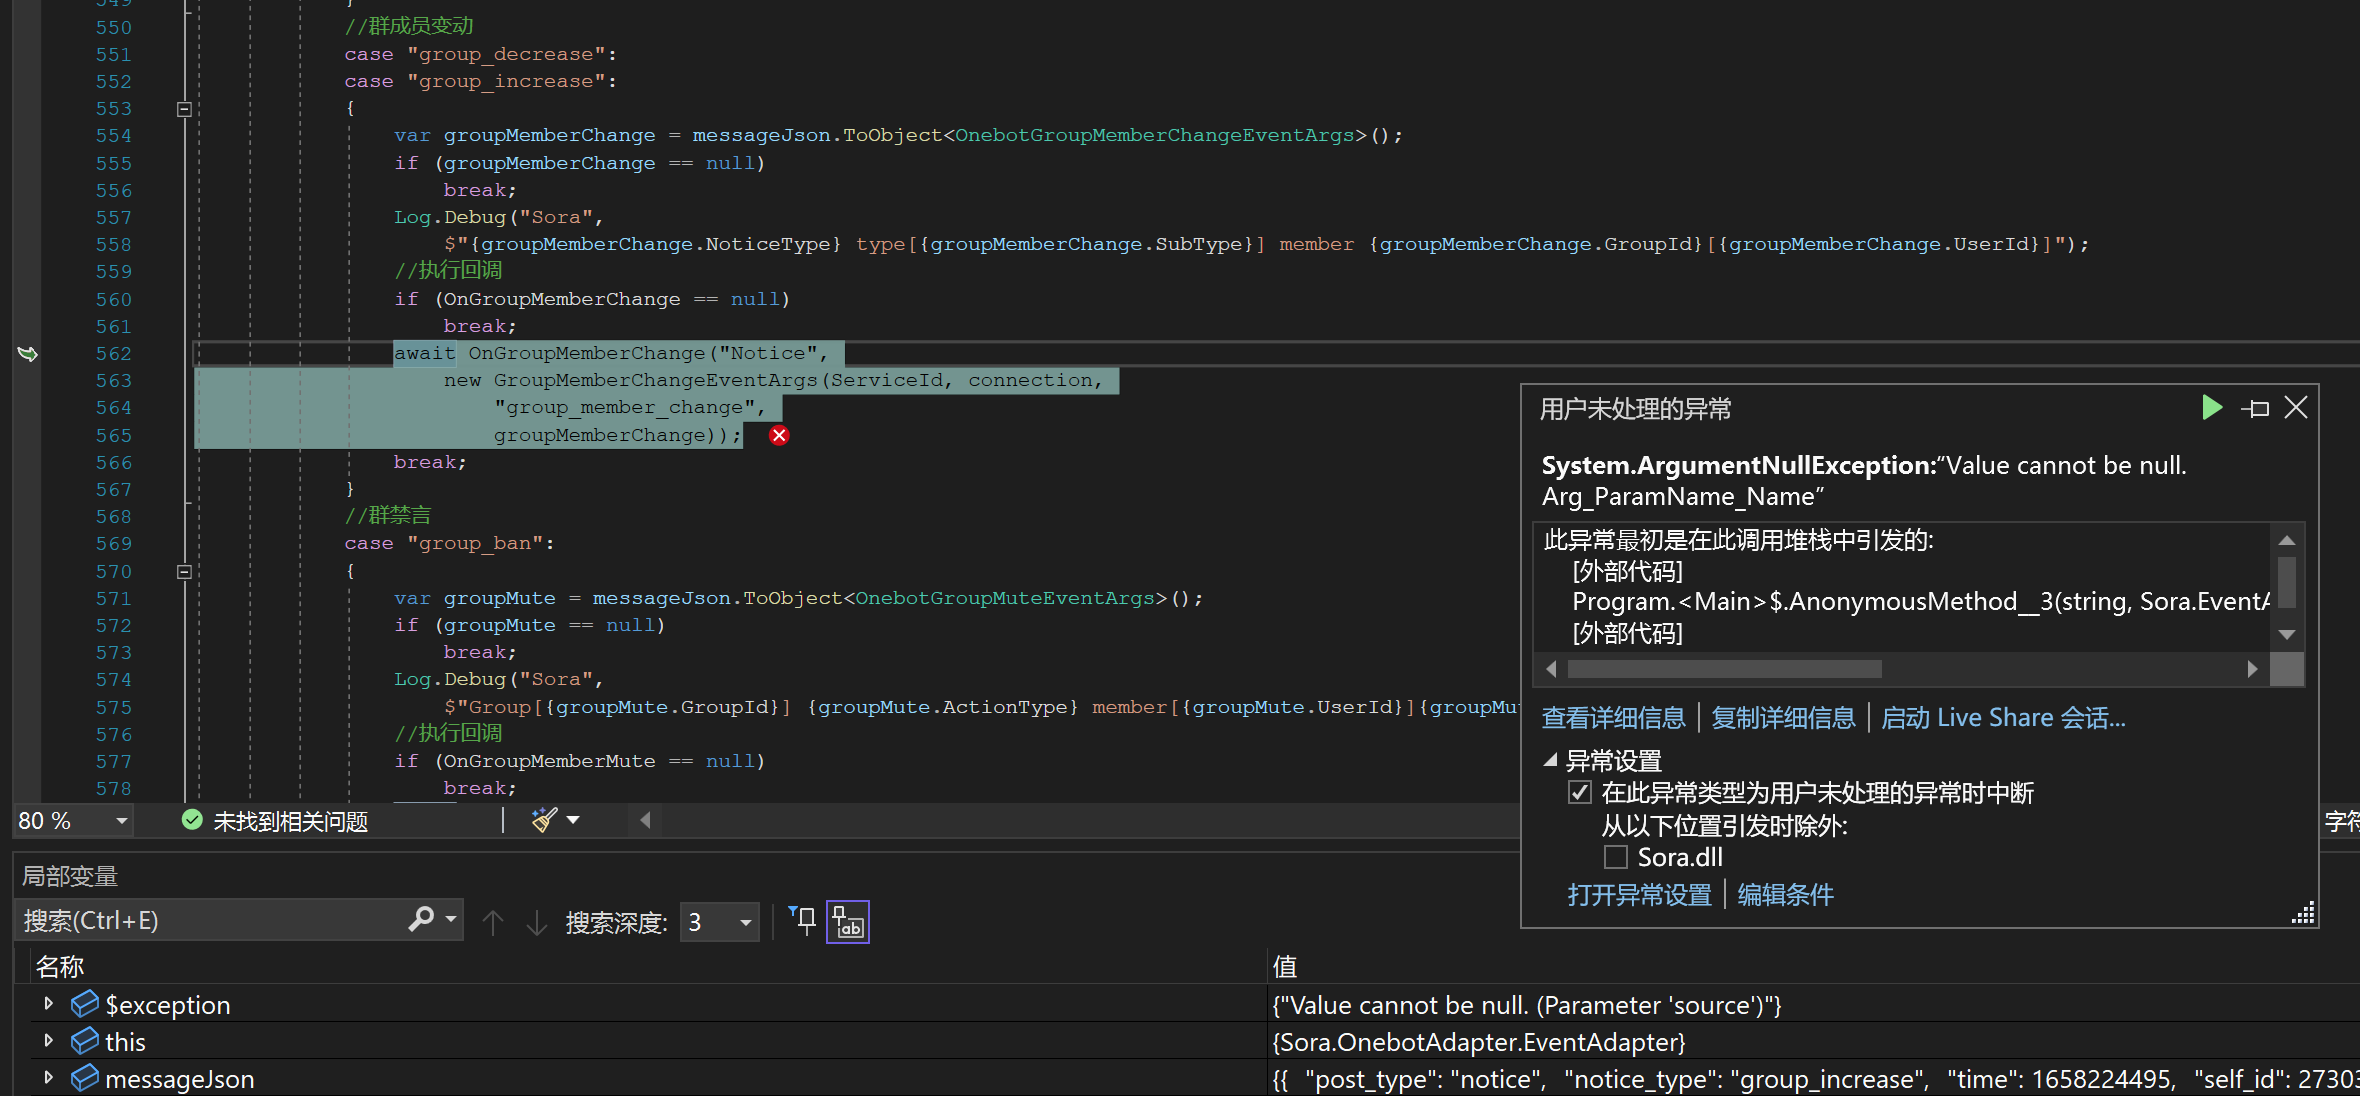
Task: Collapse the 异常设置 section triangle
Action: (x=1550, y=761)
